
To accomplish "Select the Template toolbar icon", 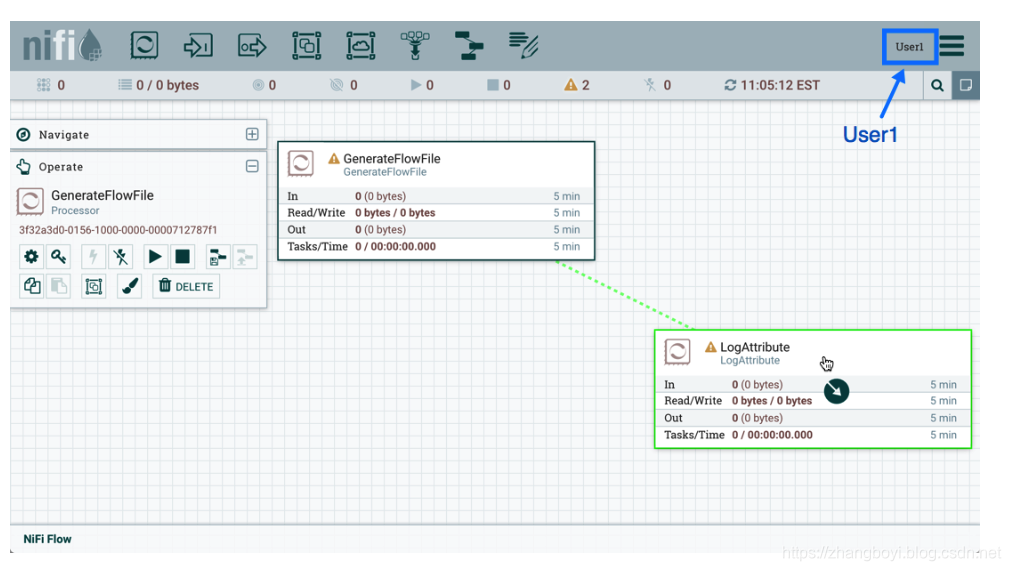I will [x=469, y=46].
